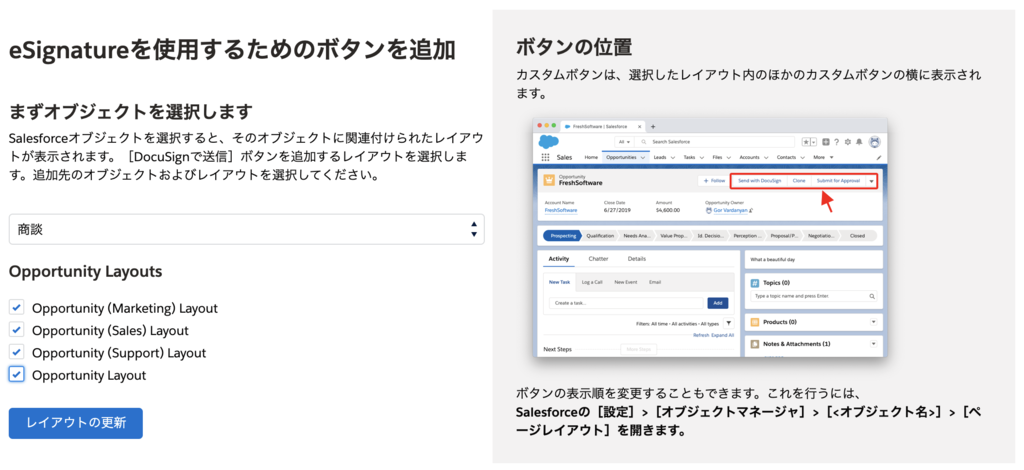This screenshot has height=470, width=1024.
Task: Select the Qualification stage in path
Action: tap(600, 236)
